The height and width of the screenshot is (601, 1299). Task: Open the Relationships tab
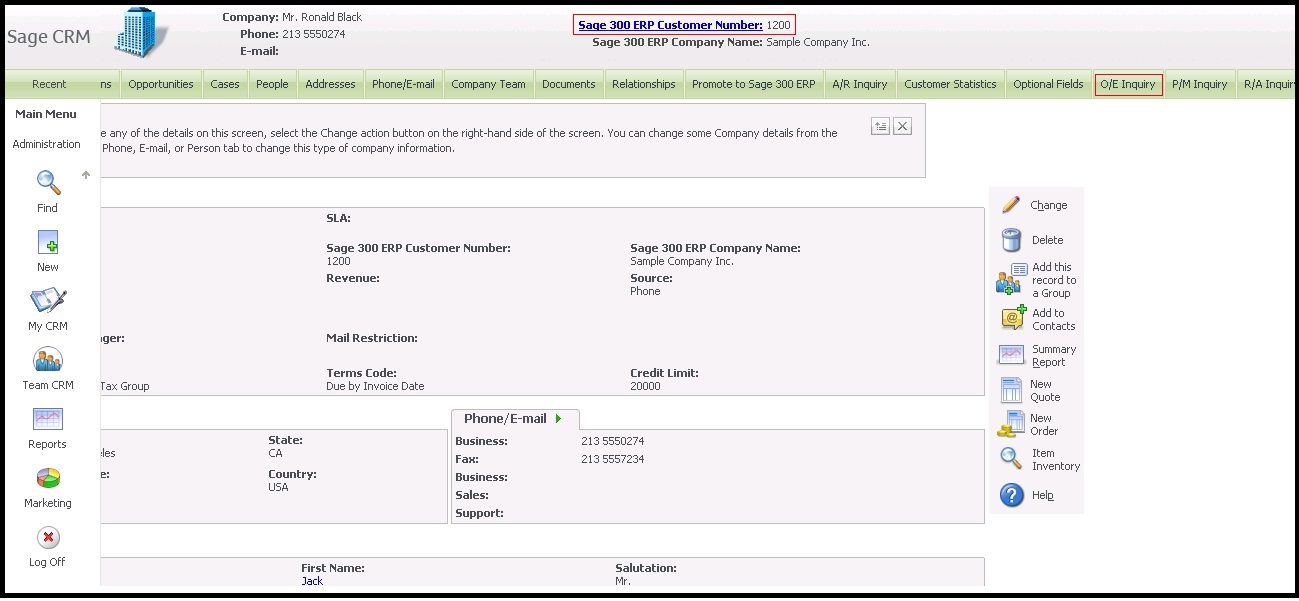tap(644, 84)
